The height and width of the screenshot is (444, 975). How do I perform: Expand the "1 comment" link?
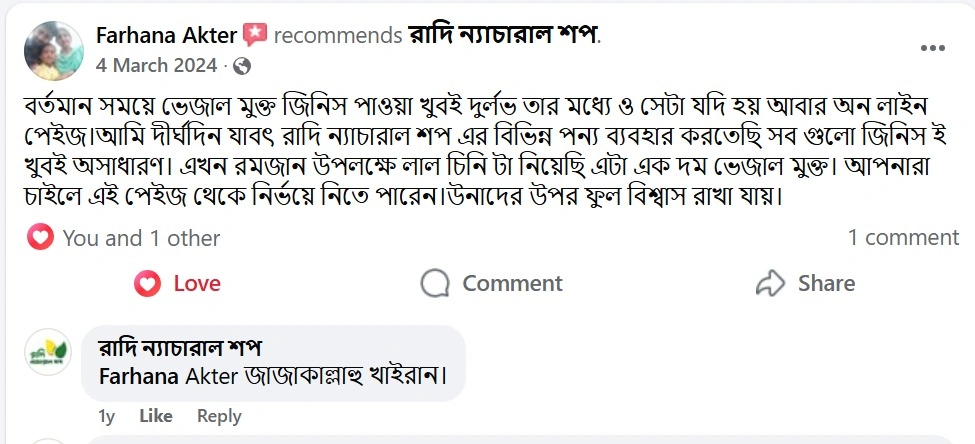point(903,238)
